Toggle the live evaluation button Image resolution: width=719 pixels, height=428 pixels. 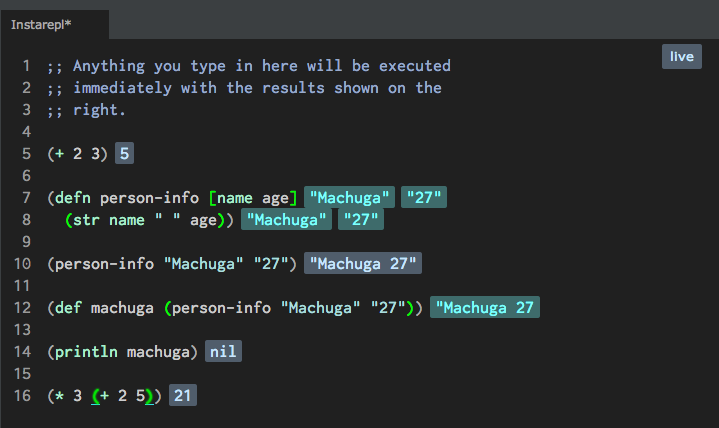(x=681, y=57)
